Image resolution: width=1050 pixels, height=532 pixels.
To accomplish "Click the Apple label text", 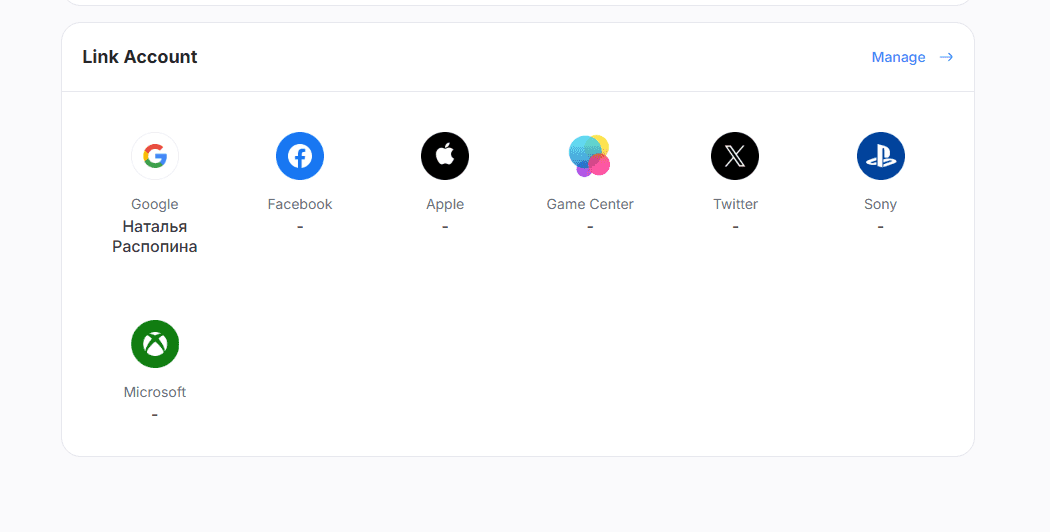I will (x=445, y=204).
